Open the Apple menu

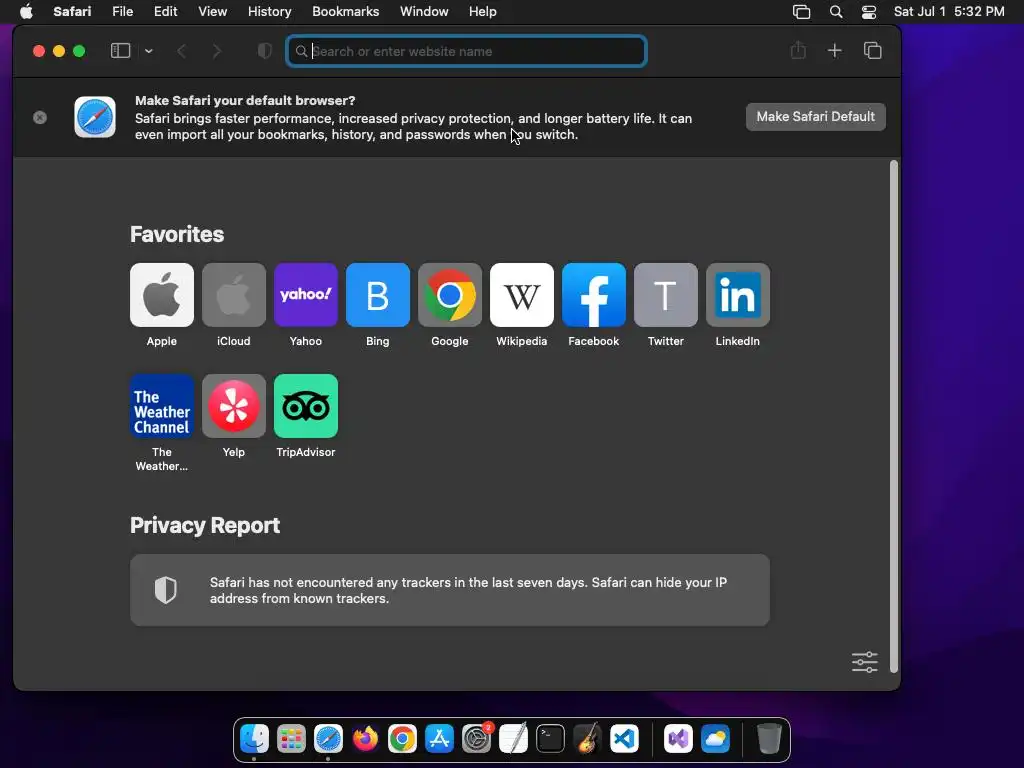[26, 12]
